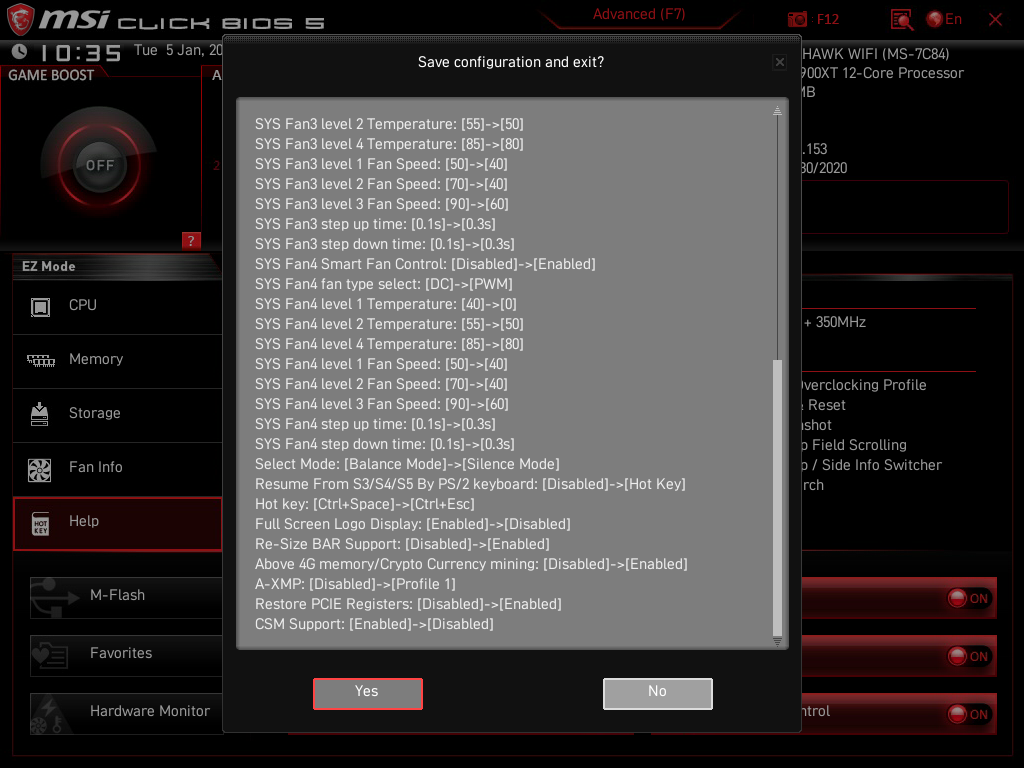Click the Favorites heart list icon
The height and width of the screenshot is (768, 1024).
click(50, 655)
